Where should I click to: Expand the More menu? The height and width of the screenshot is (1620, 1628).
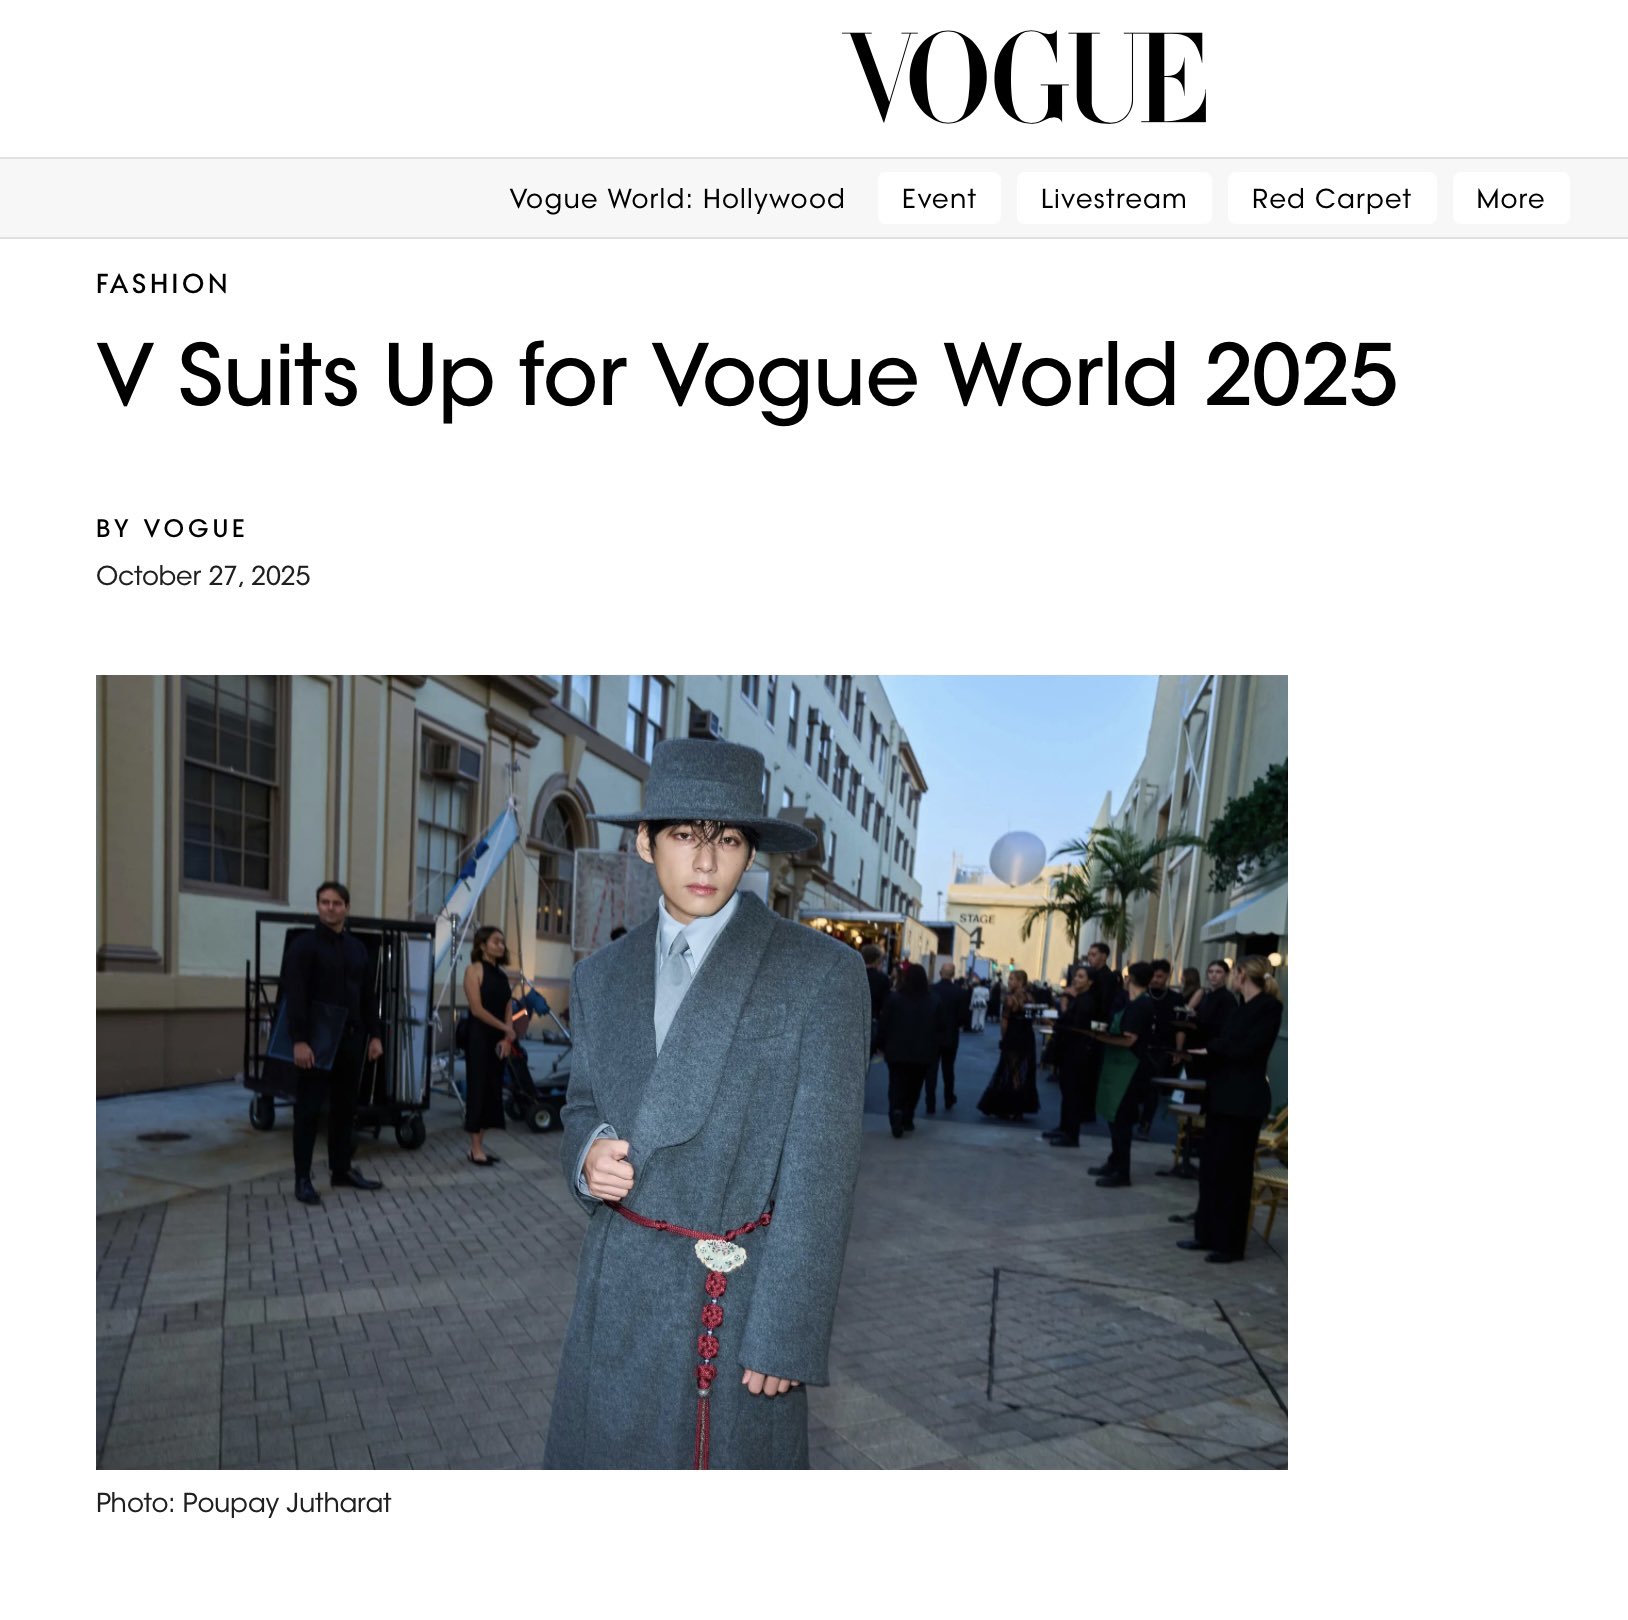coord(1511,198)
